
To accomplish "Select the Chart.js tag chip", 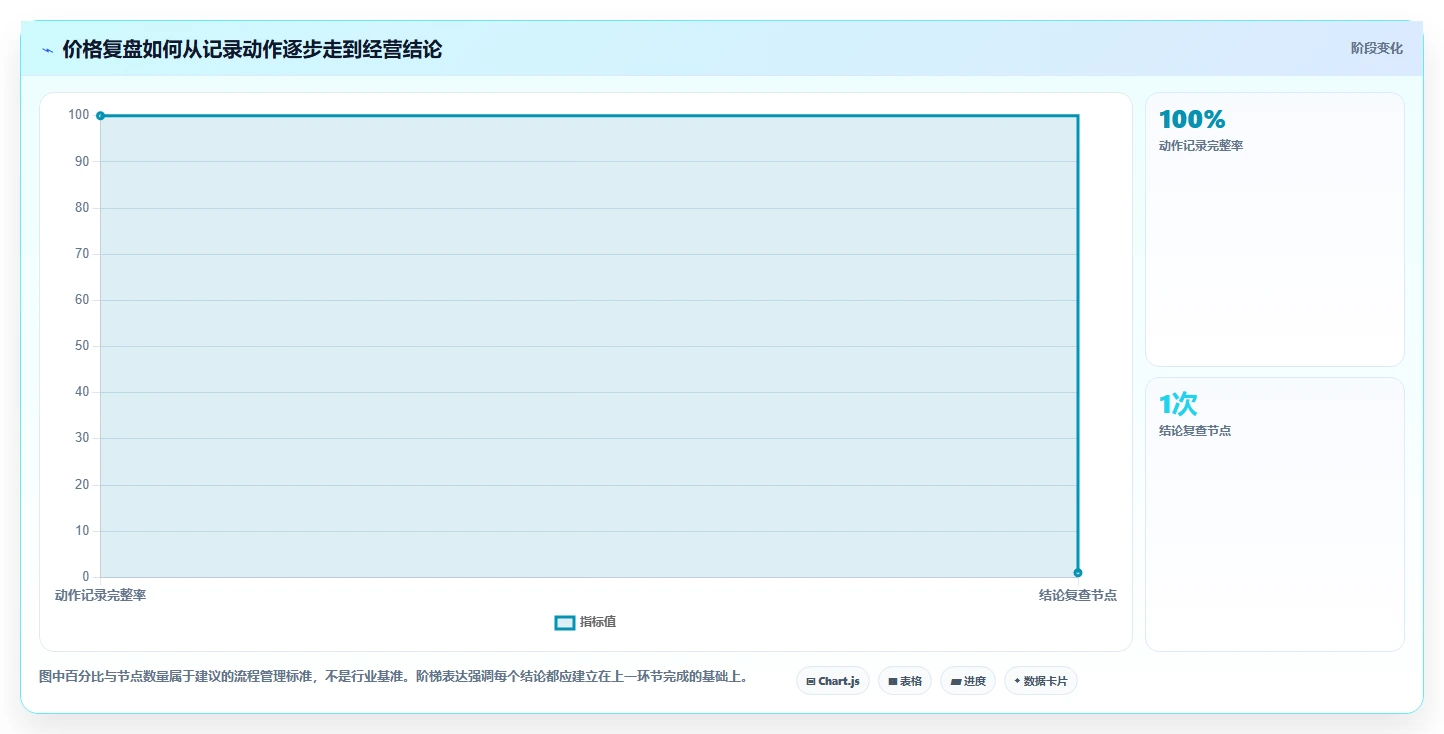I will click(x=833, y=681).
